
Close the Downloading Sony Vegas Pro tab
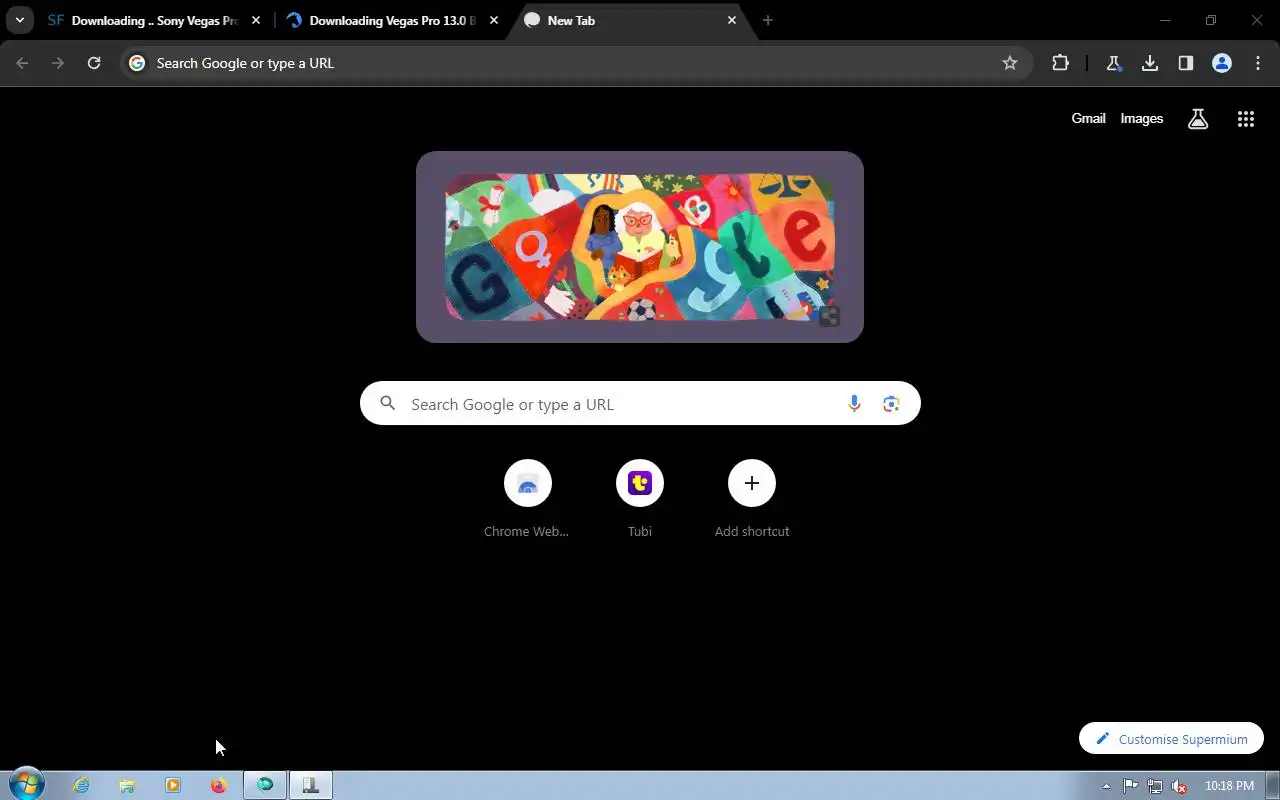tap(256, 20)
